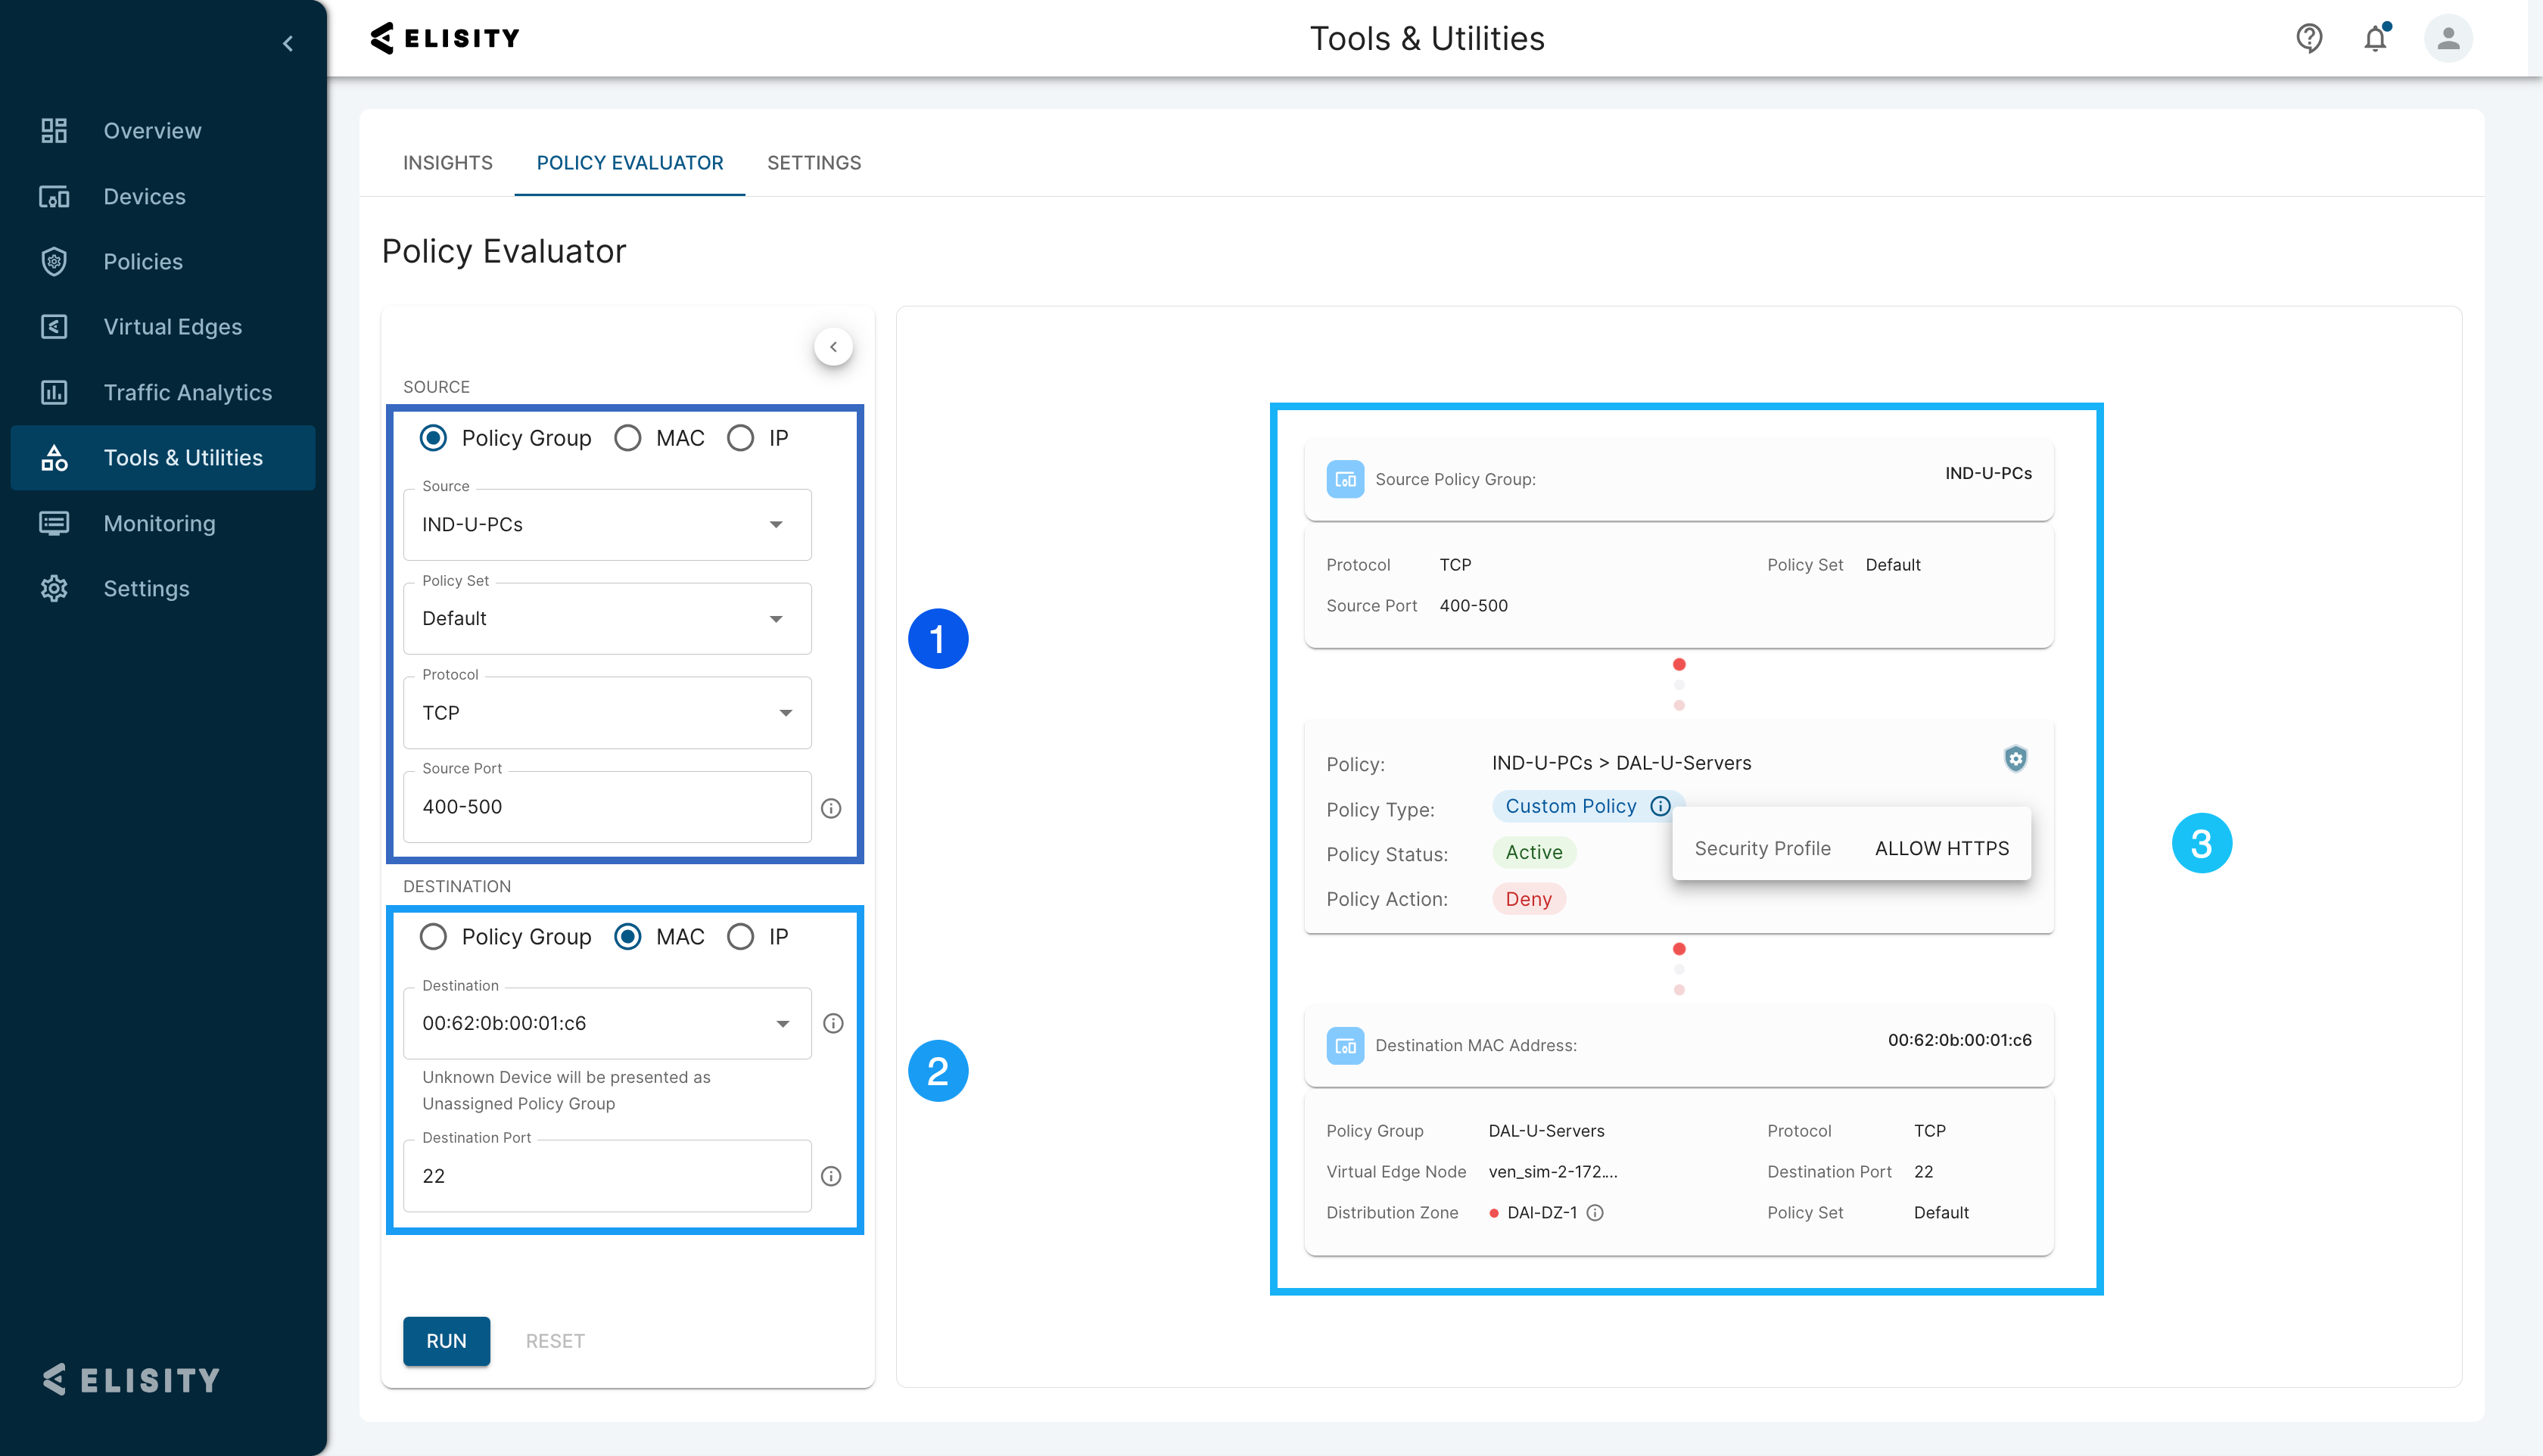Click the Source Port info icon
Screen dimensions: 2543x1456
[x=831, y=808]
